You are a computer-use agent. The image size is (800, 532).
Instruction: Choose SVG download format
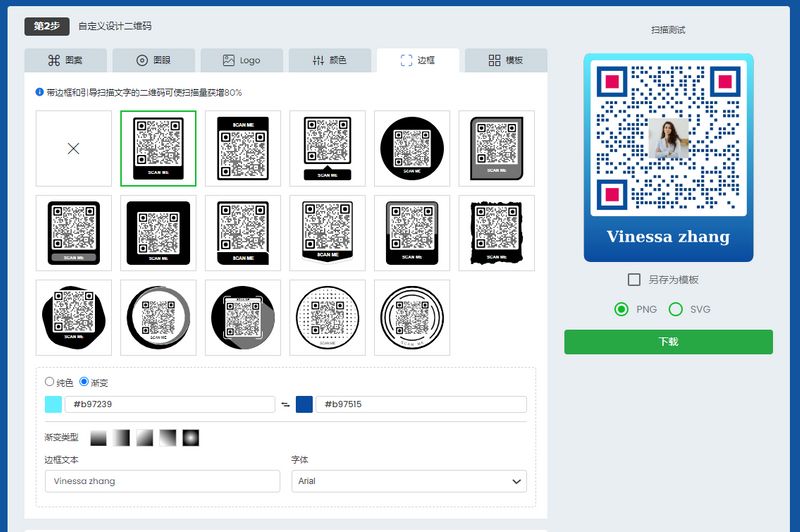click(x=676, y=309)
